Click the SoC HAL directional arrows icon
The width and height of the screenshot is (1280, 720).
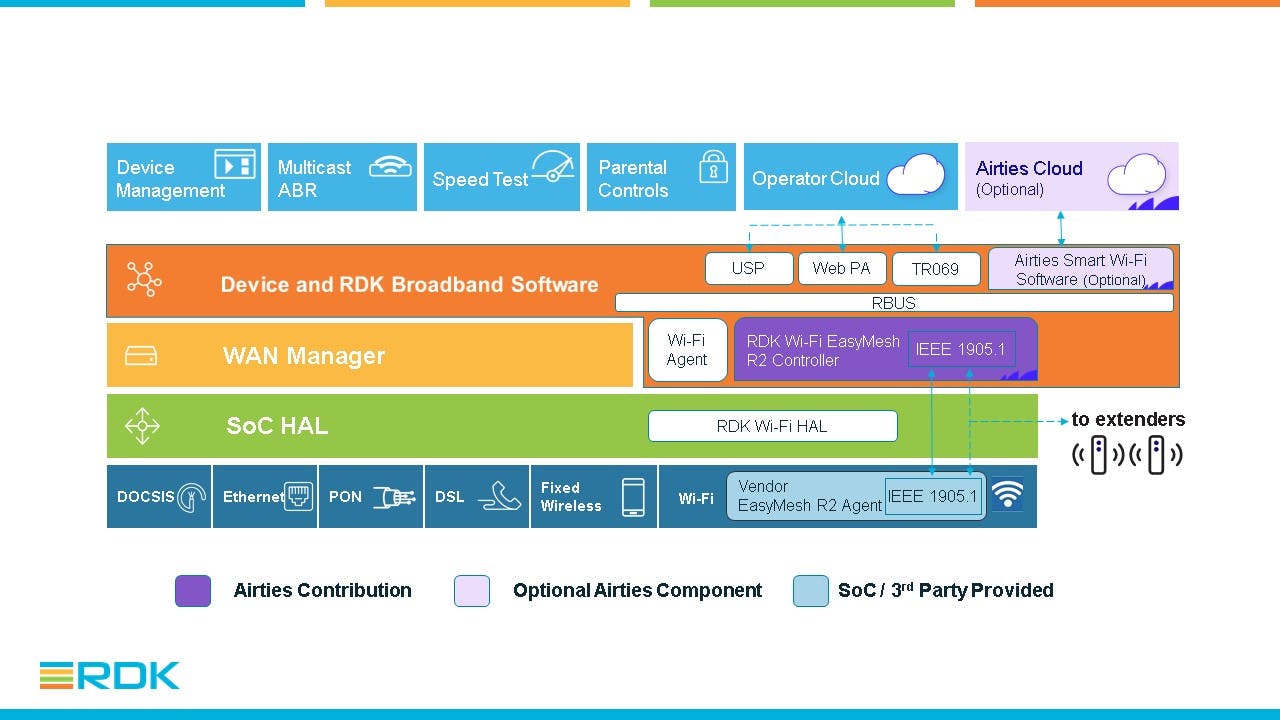click(x=142, y=426)
